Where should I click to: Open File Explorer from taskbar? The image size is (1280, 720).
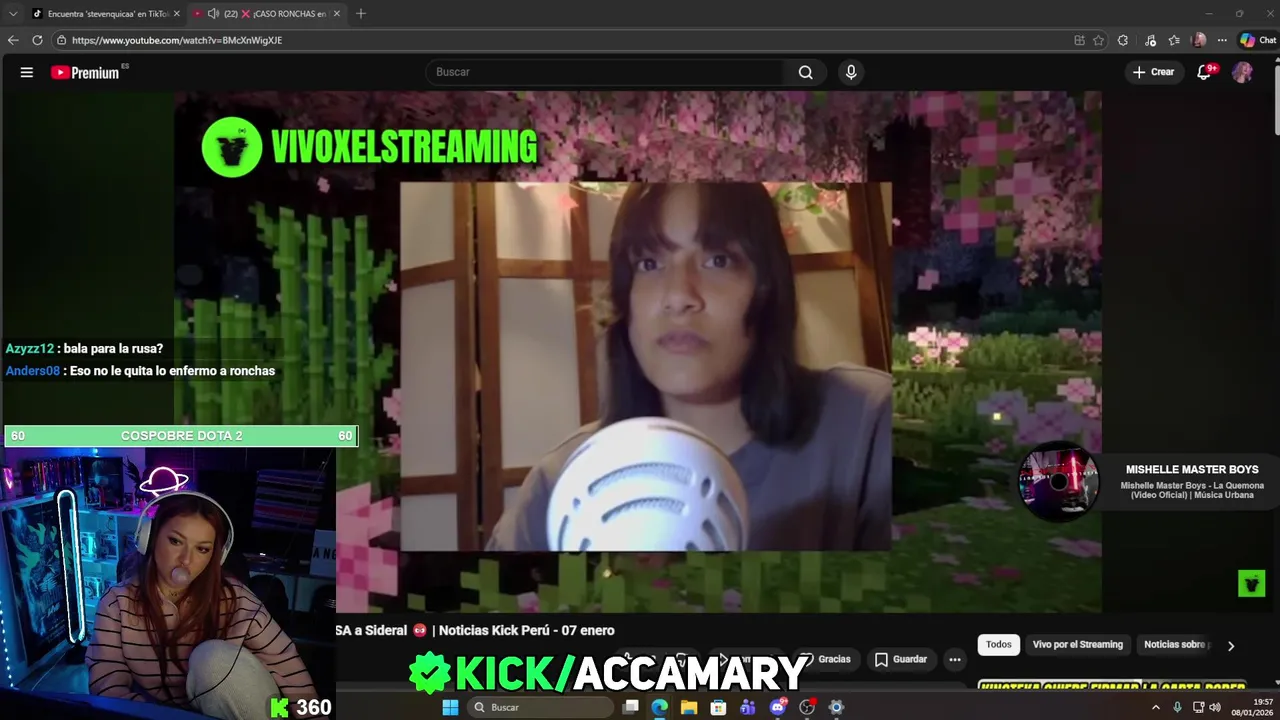[x=689, y=707]
